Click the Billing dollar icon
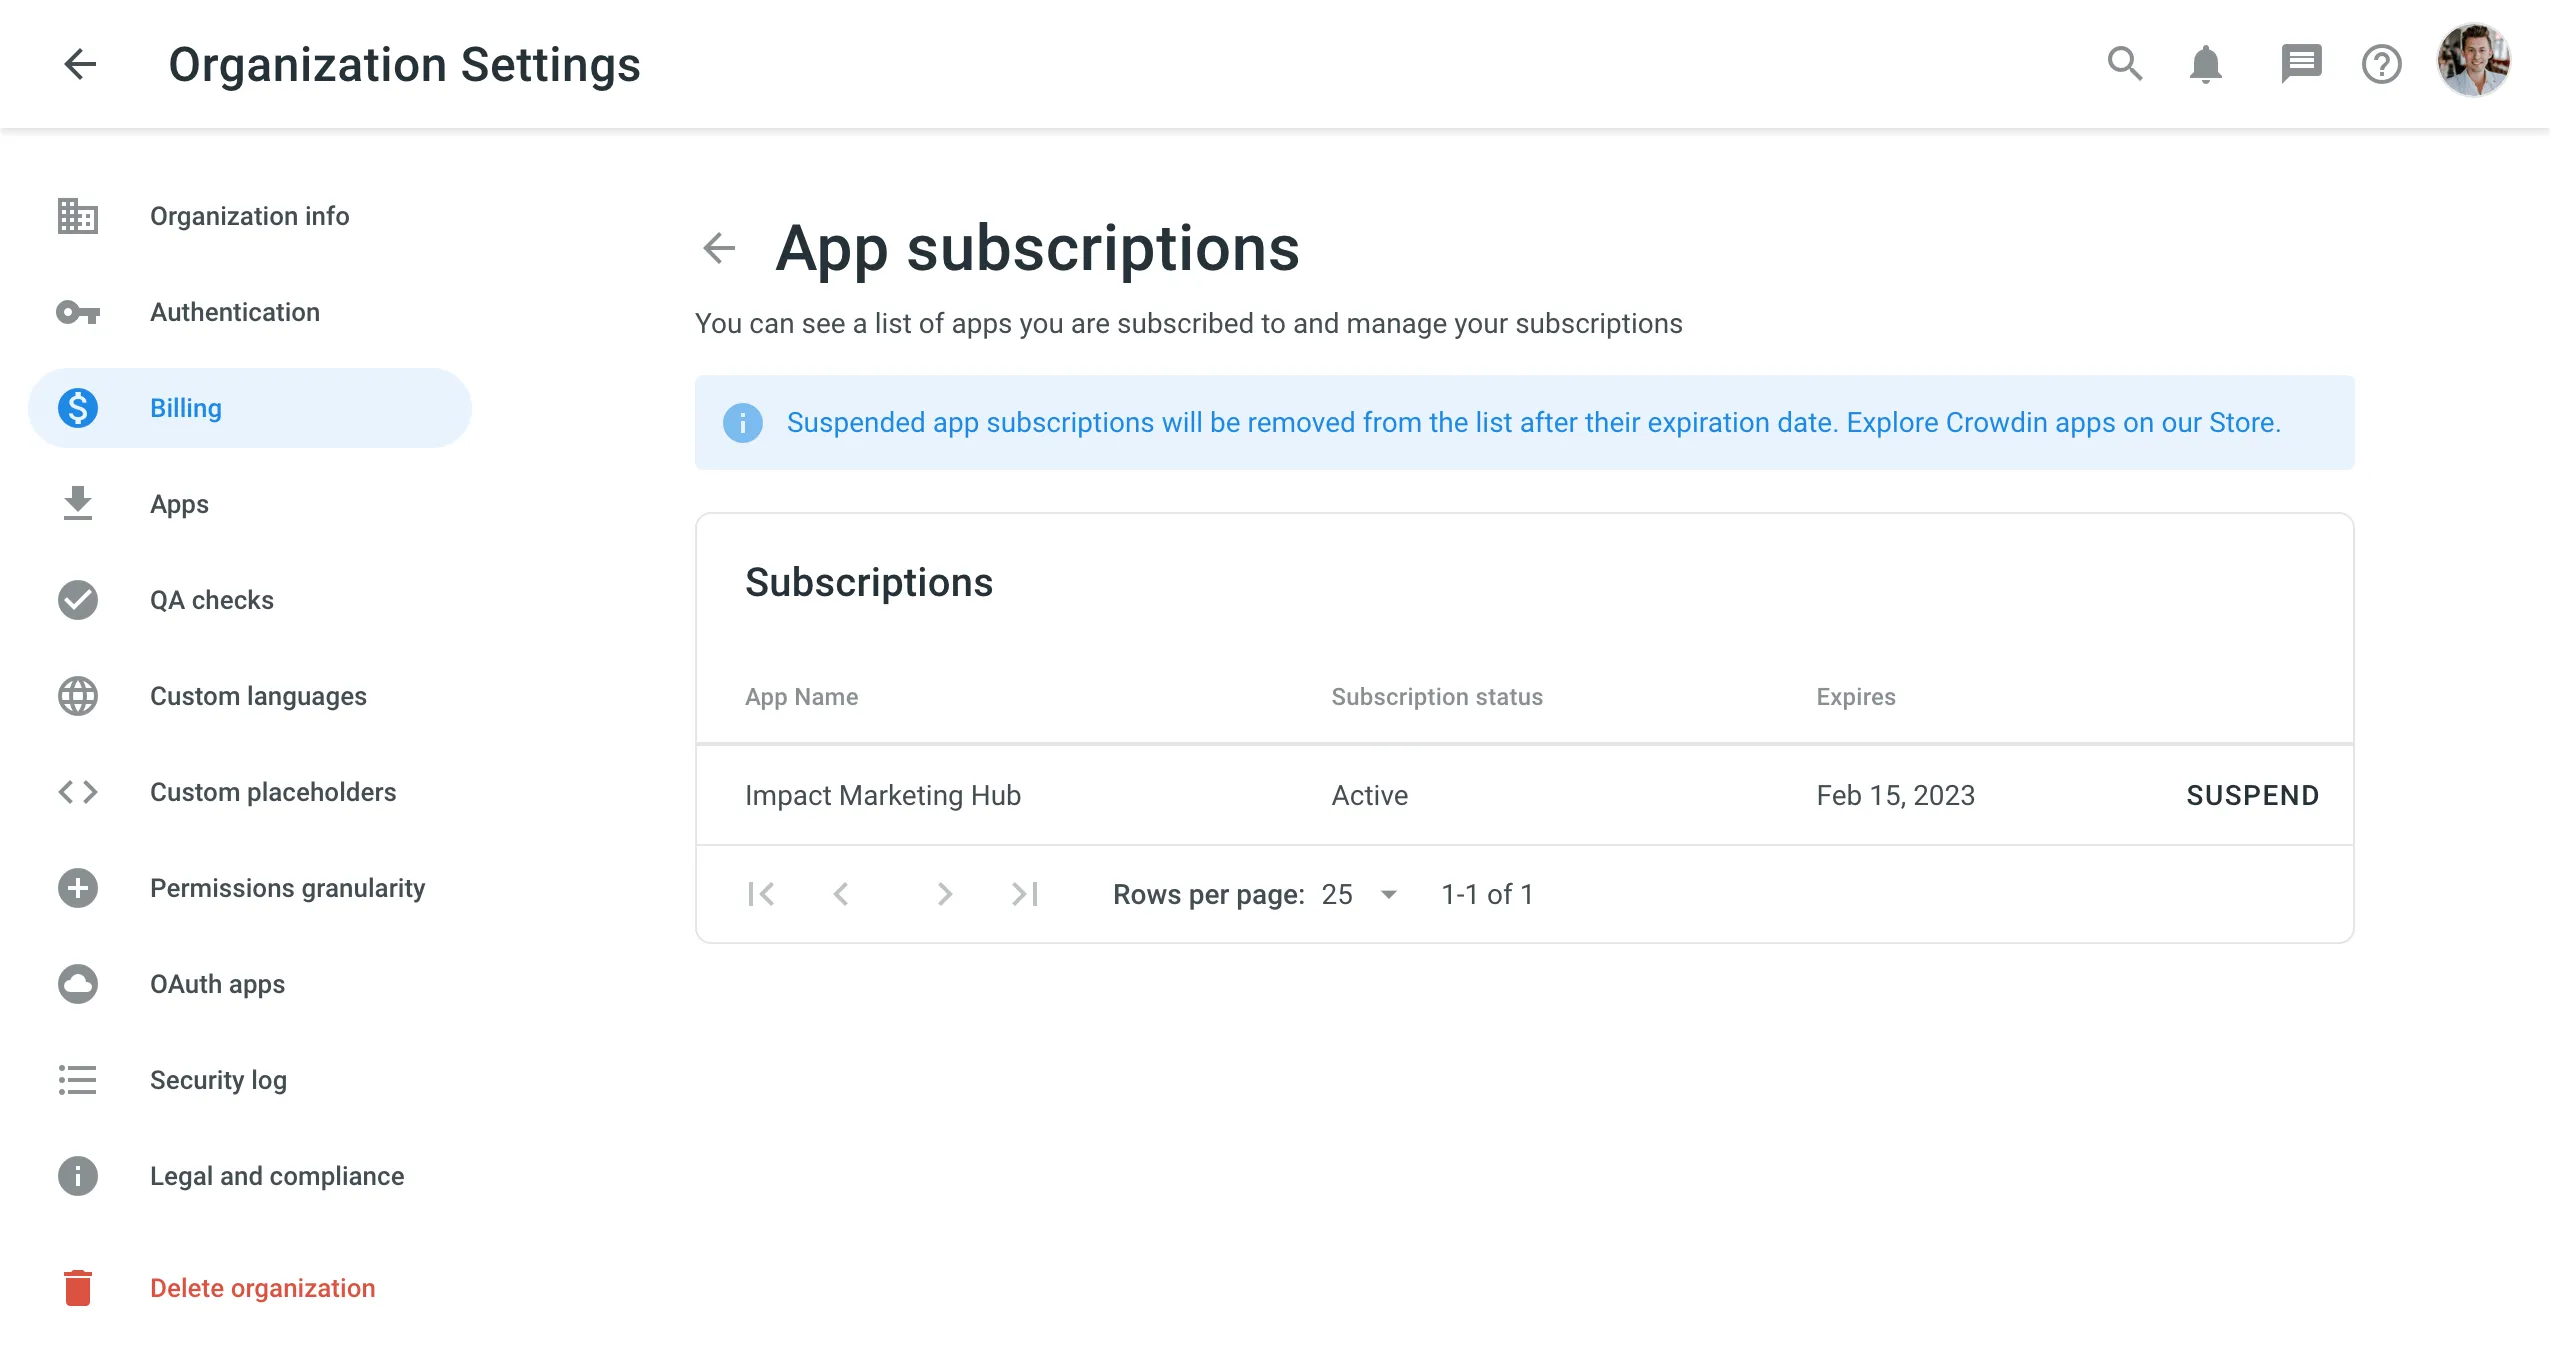The height and width of the screenshot is (1364, 2550). click(78, 408)
